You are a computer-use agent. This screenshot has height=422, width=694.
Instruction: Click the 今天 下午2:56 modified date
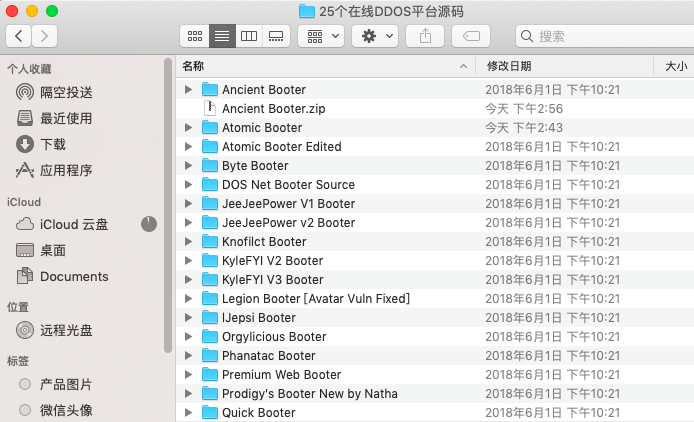point(524,108)
